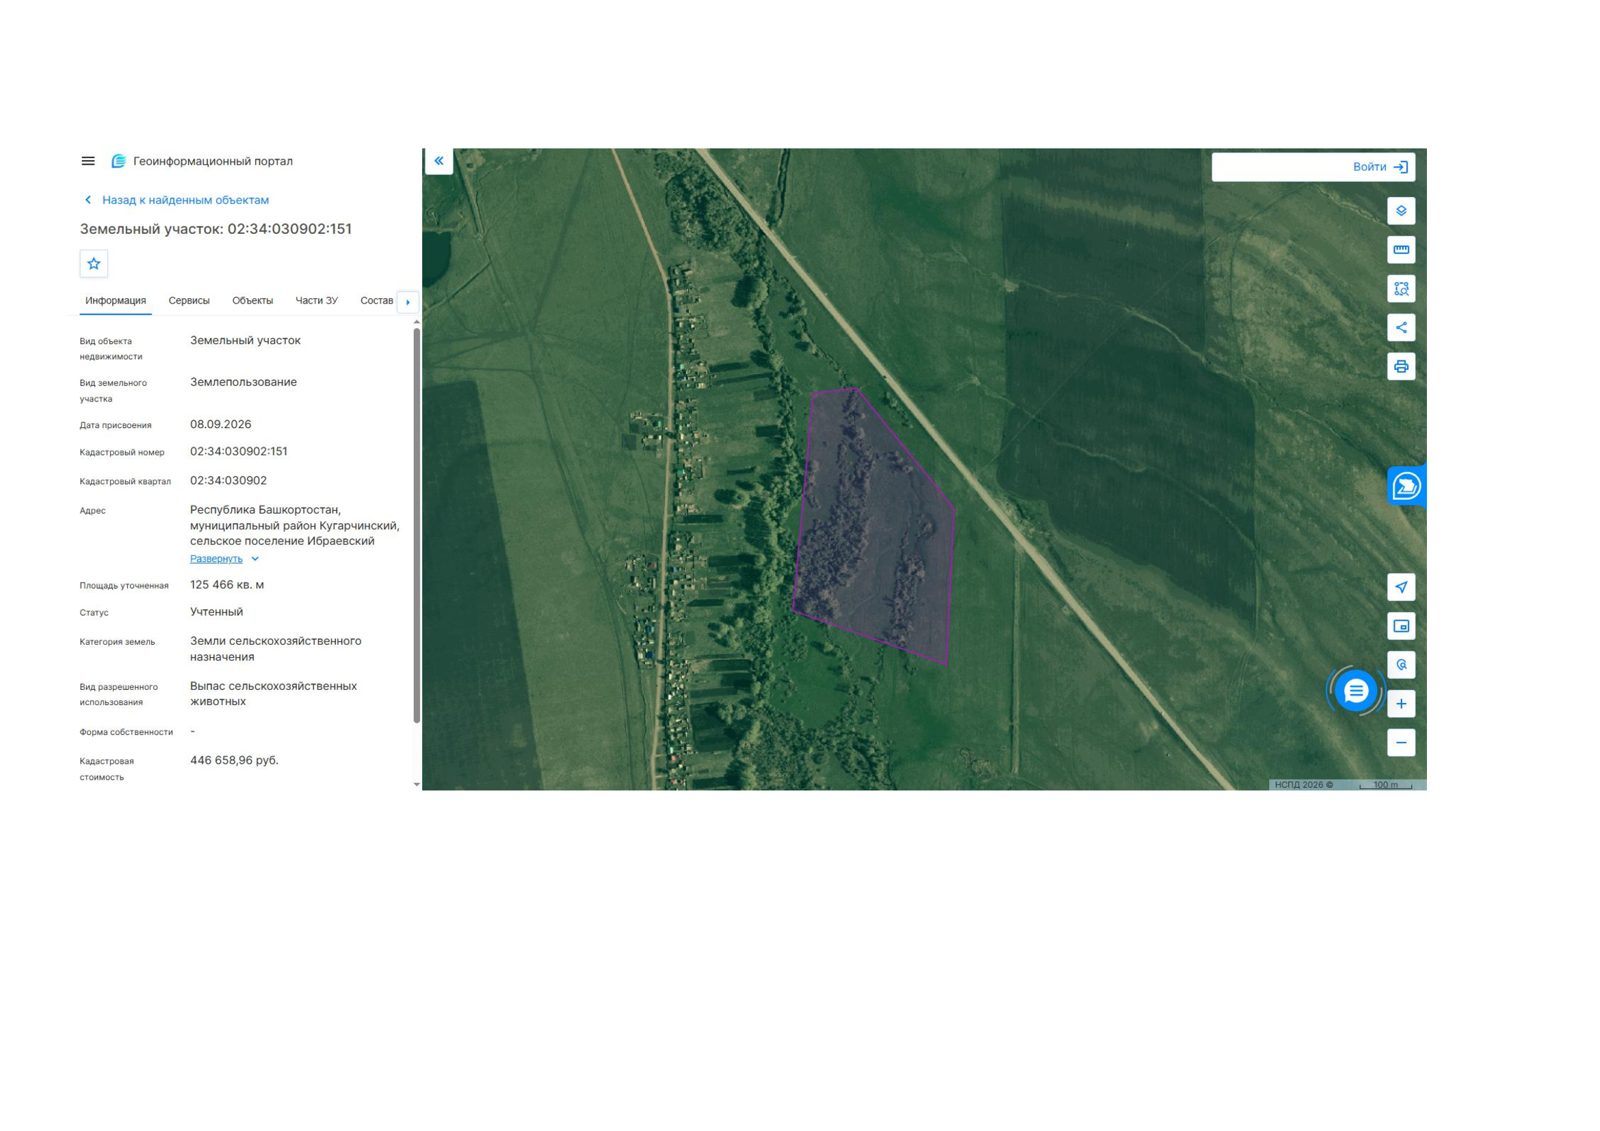Zoom in on the map
The height and width of the screenshot is (1131, 1600).
(1401, 704)
